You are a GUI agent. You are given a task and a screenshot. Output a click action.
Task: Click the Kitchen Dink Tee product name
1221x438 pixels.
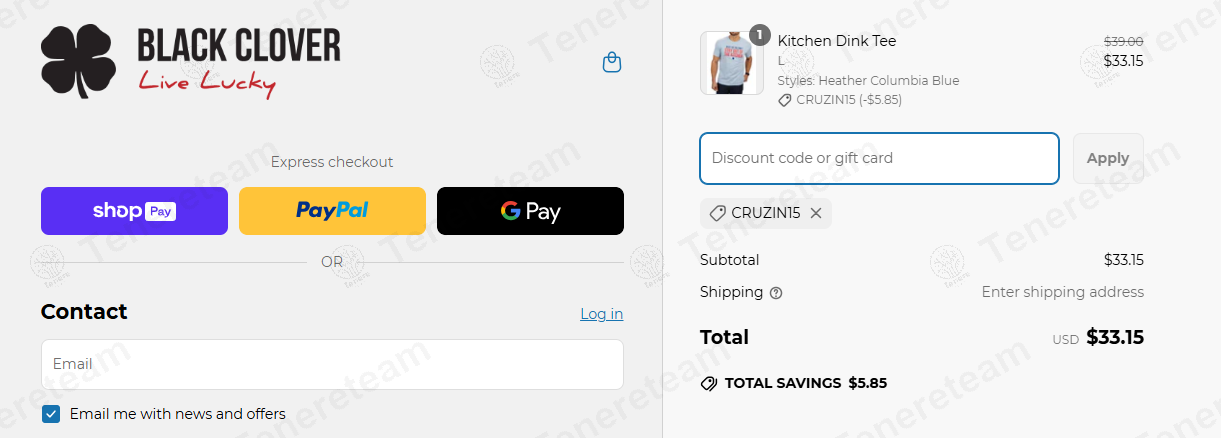(x=837, y=41)
